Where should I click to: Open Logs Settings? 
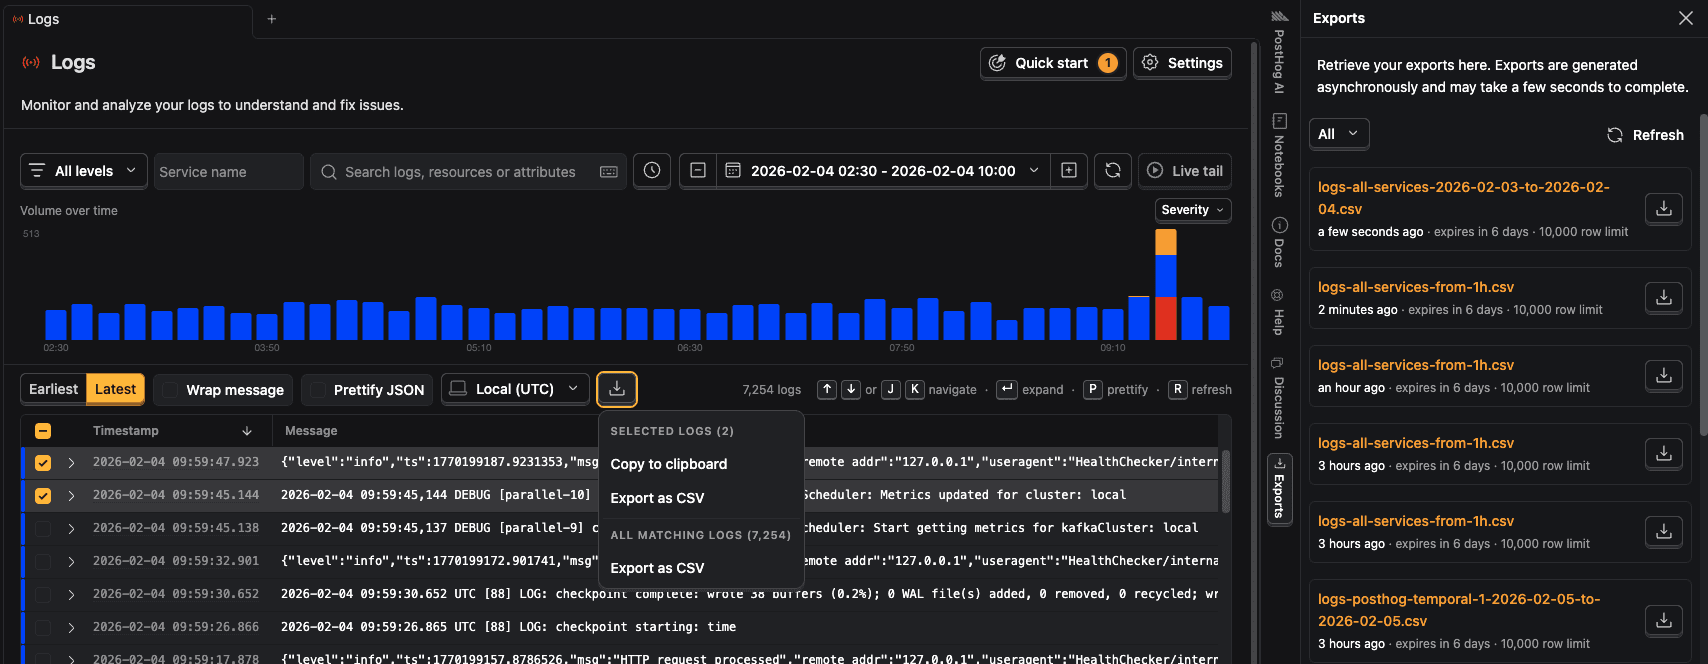(1182, 63)
